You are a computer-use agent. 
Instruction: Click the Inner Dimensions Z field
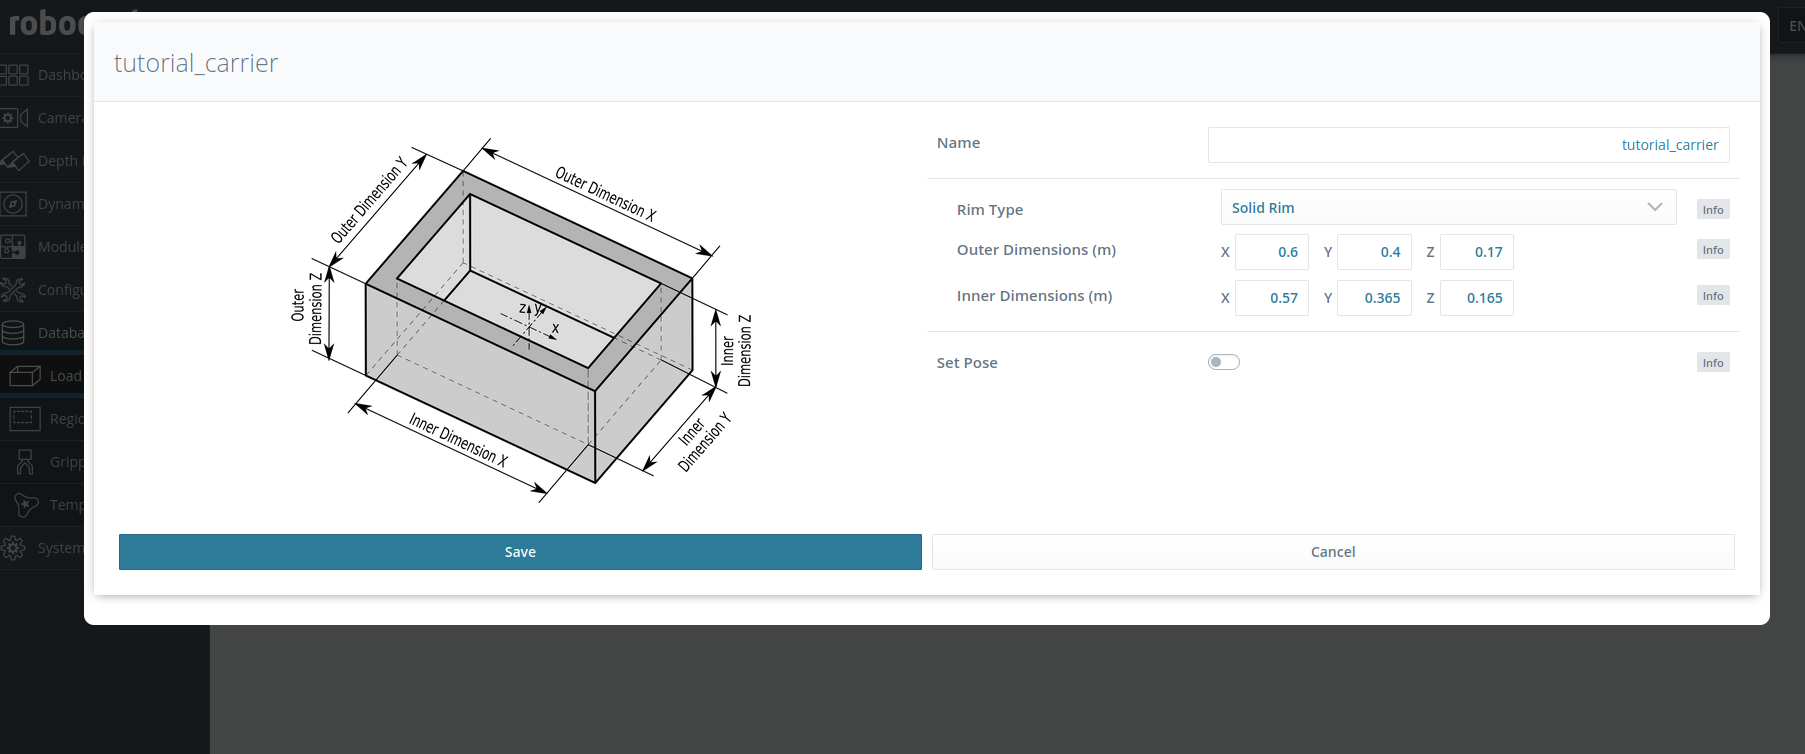[x=1476, y=298]
